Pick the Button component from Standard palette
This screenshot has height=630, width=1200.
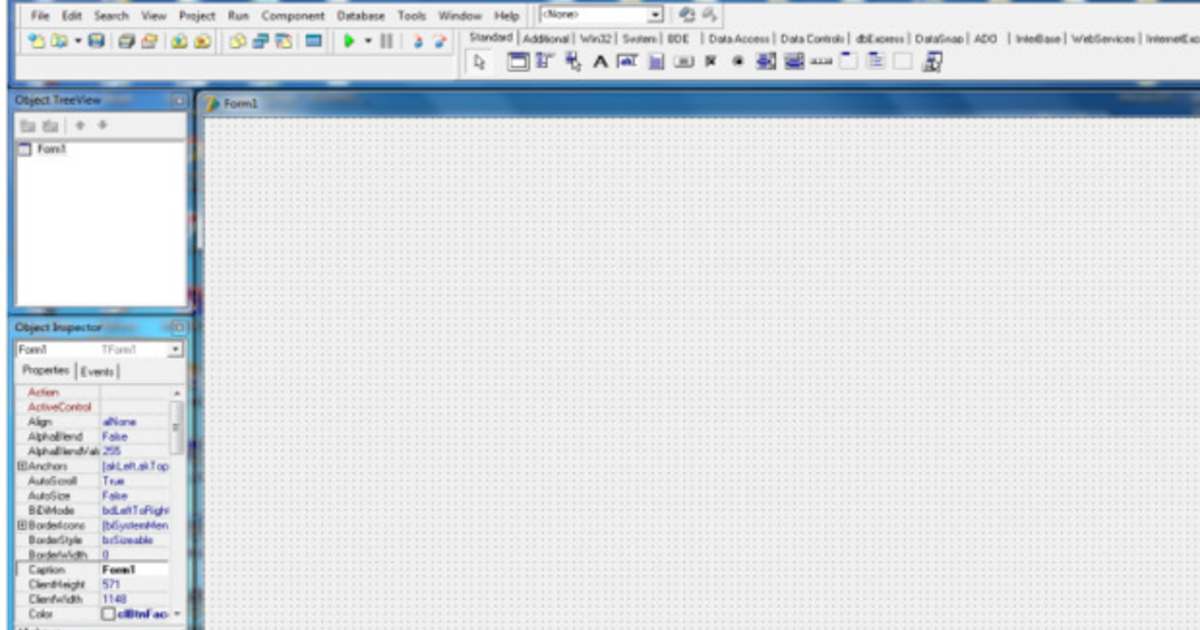pos(685,62)
